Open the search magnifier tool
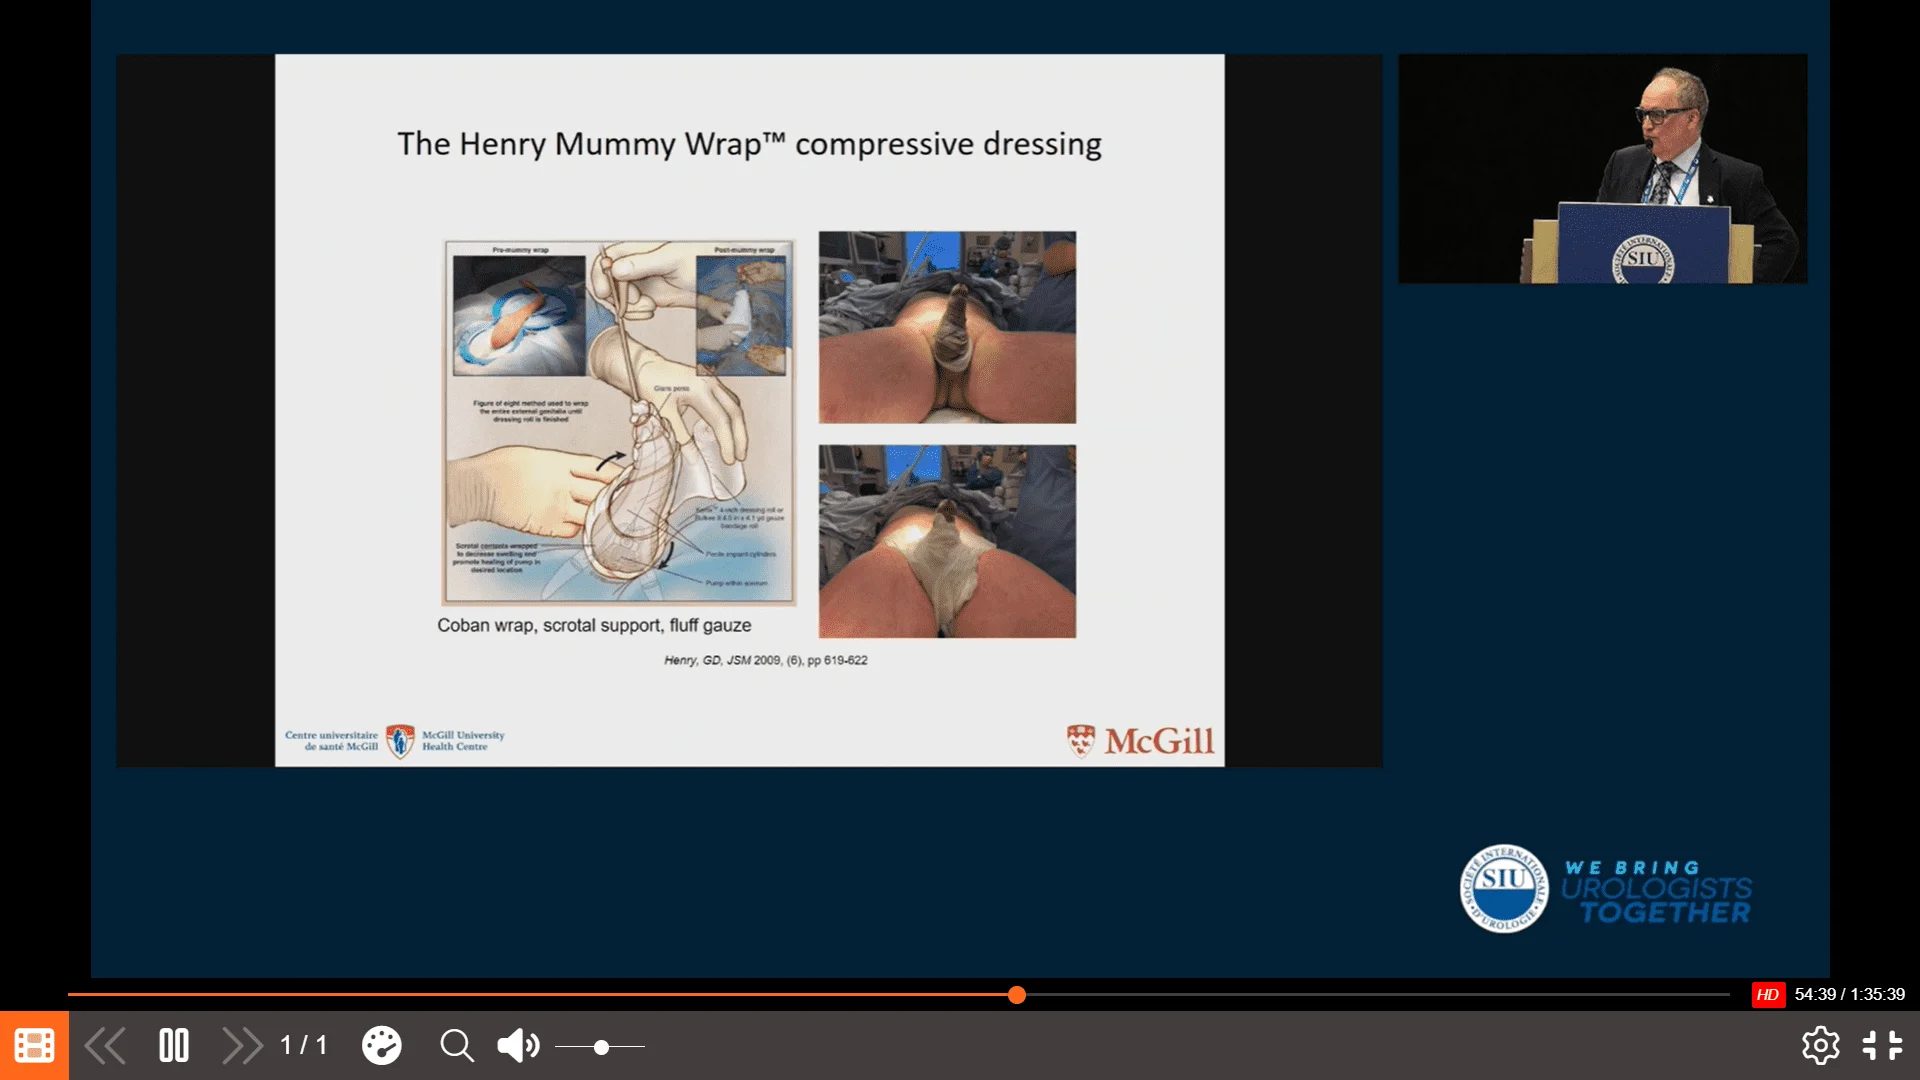 457,1046
